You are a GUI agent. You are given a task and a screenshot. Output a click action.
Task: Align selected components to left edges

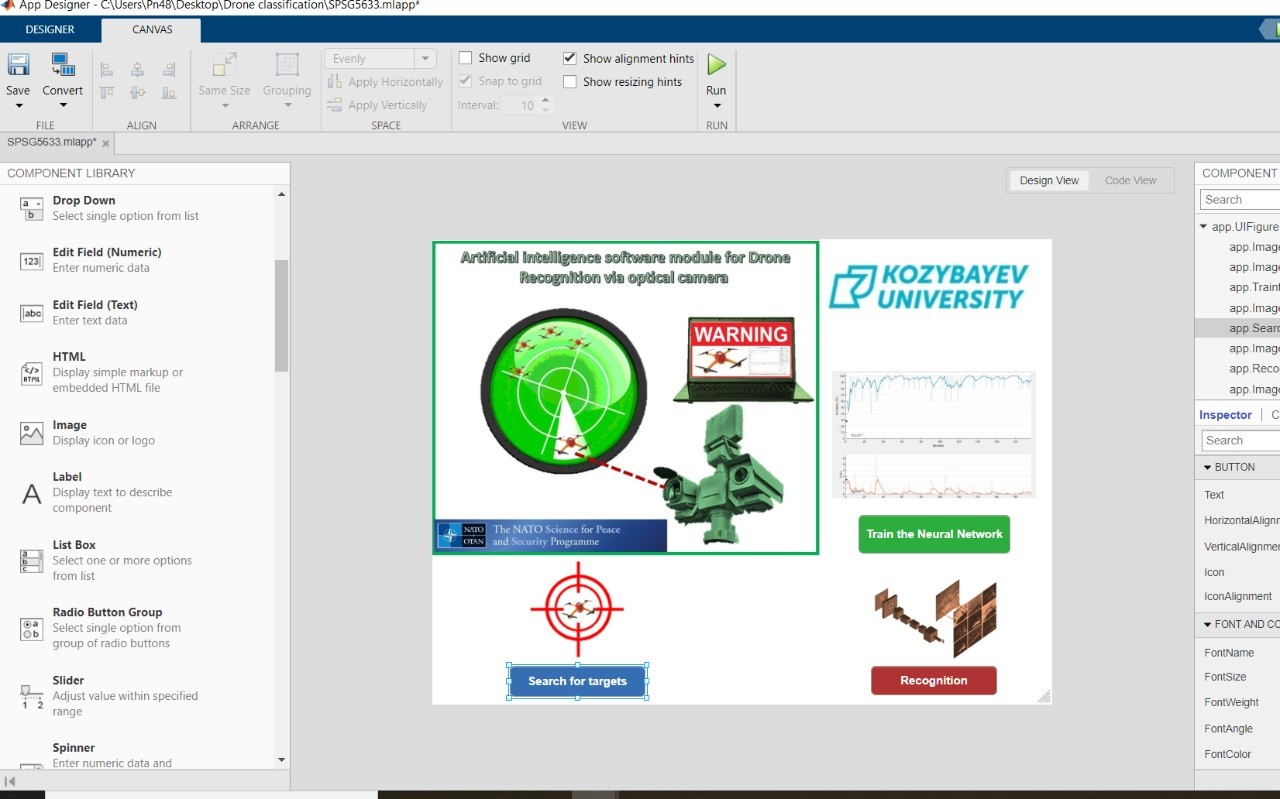[106, 69]
